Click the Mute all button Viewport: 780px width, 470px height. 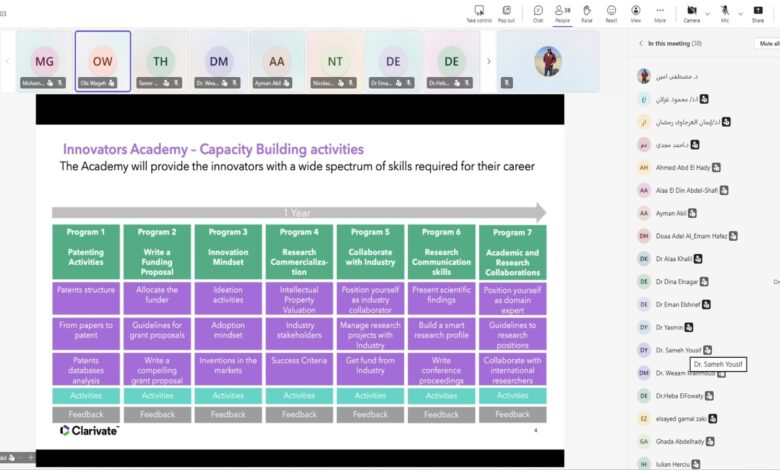click(x=768, y=44)
